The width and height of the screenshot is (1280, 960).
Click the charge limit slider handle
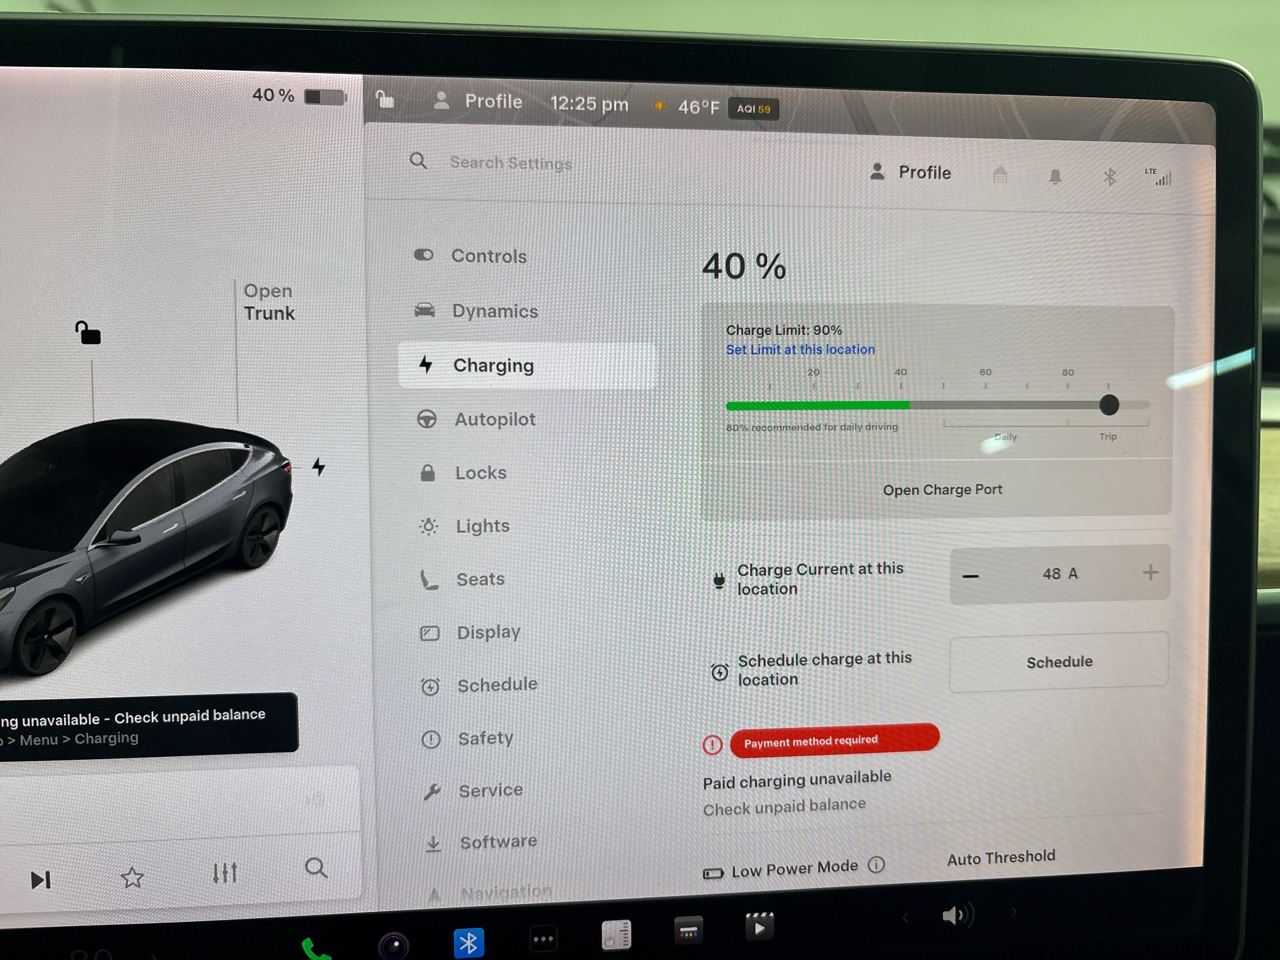1110,405
